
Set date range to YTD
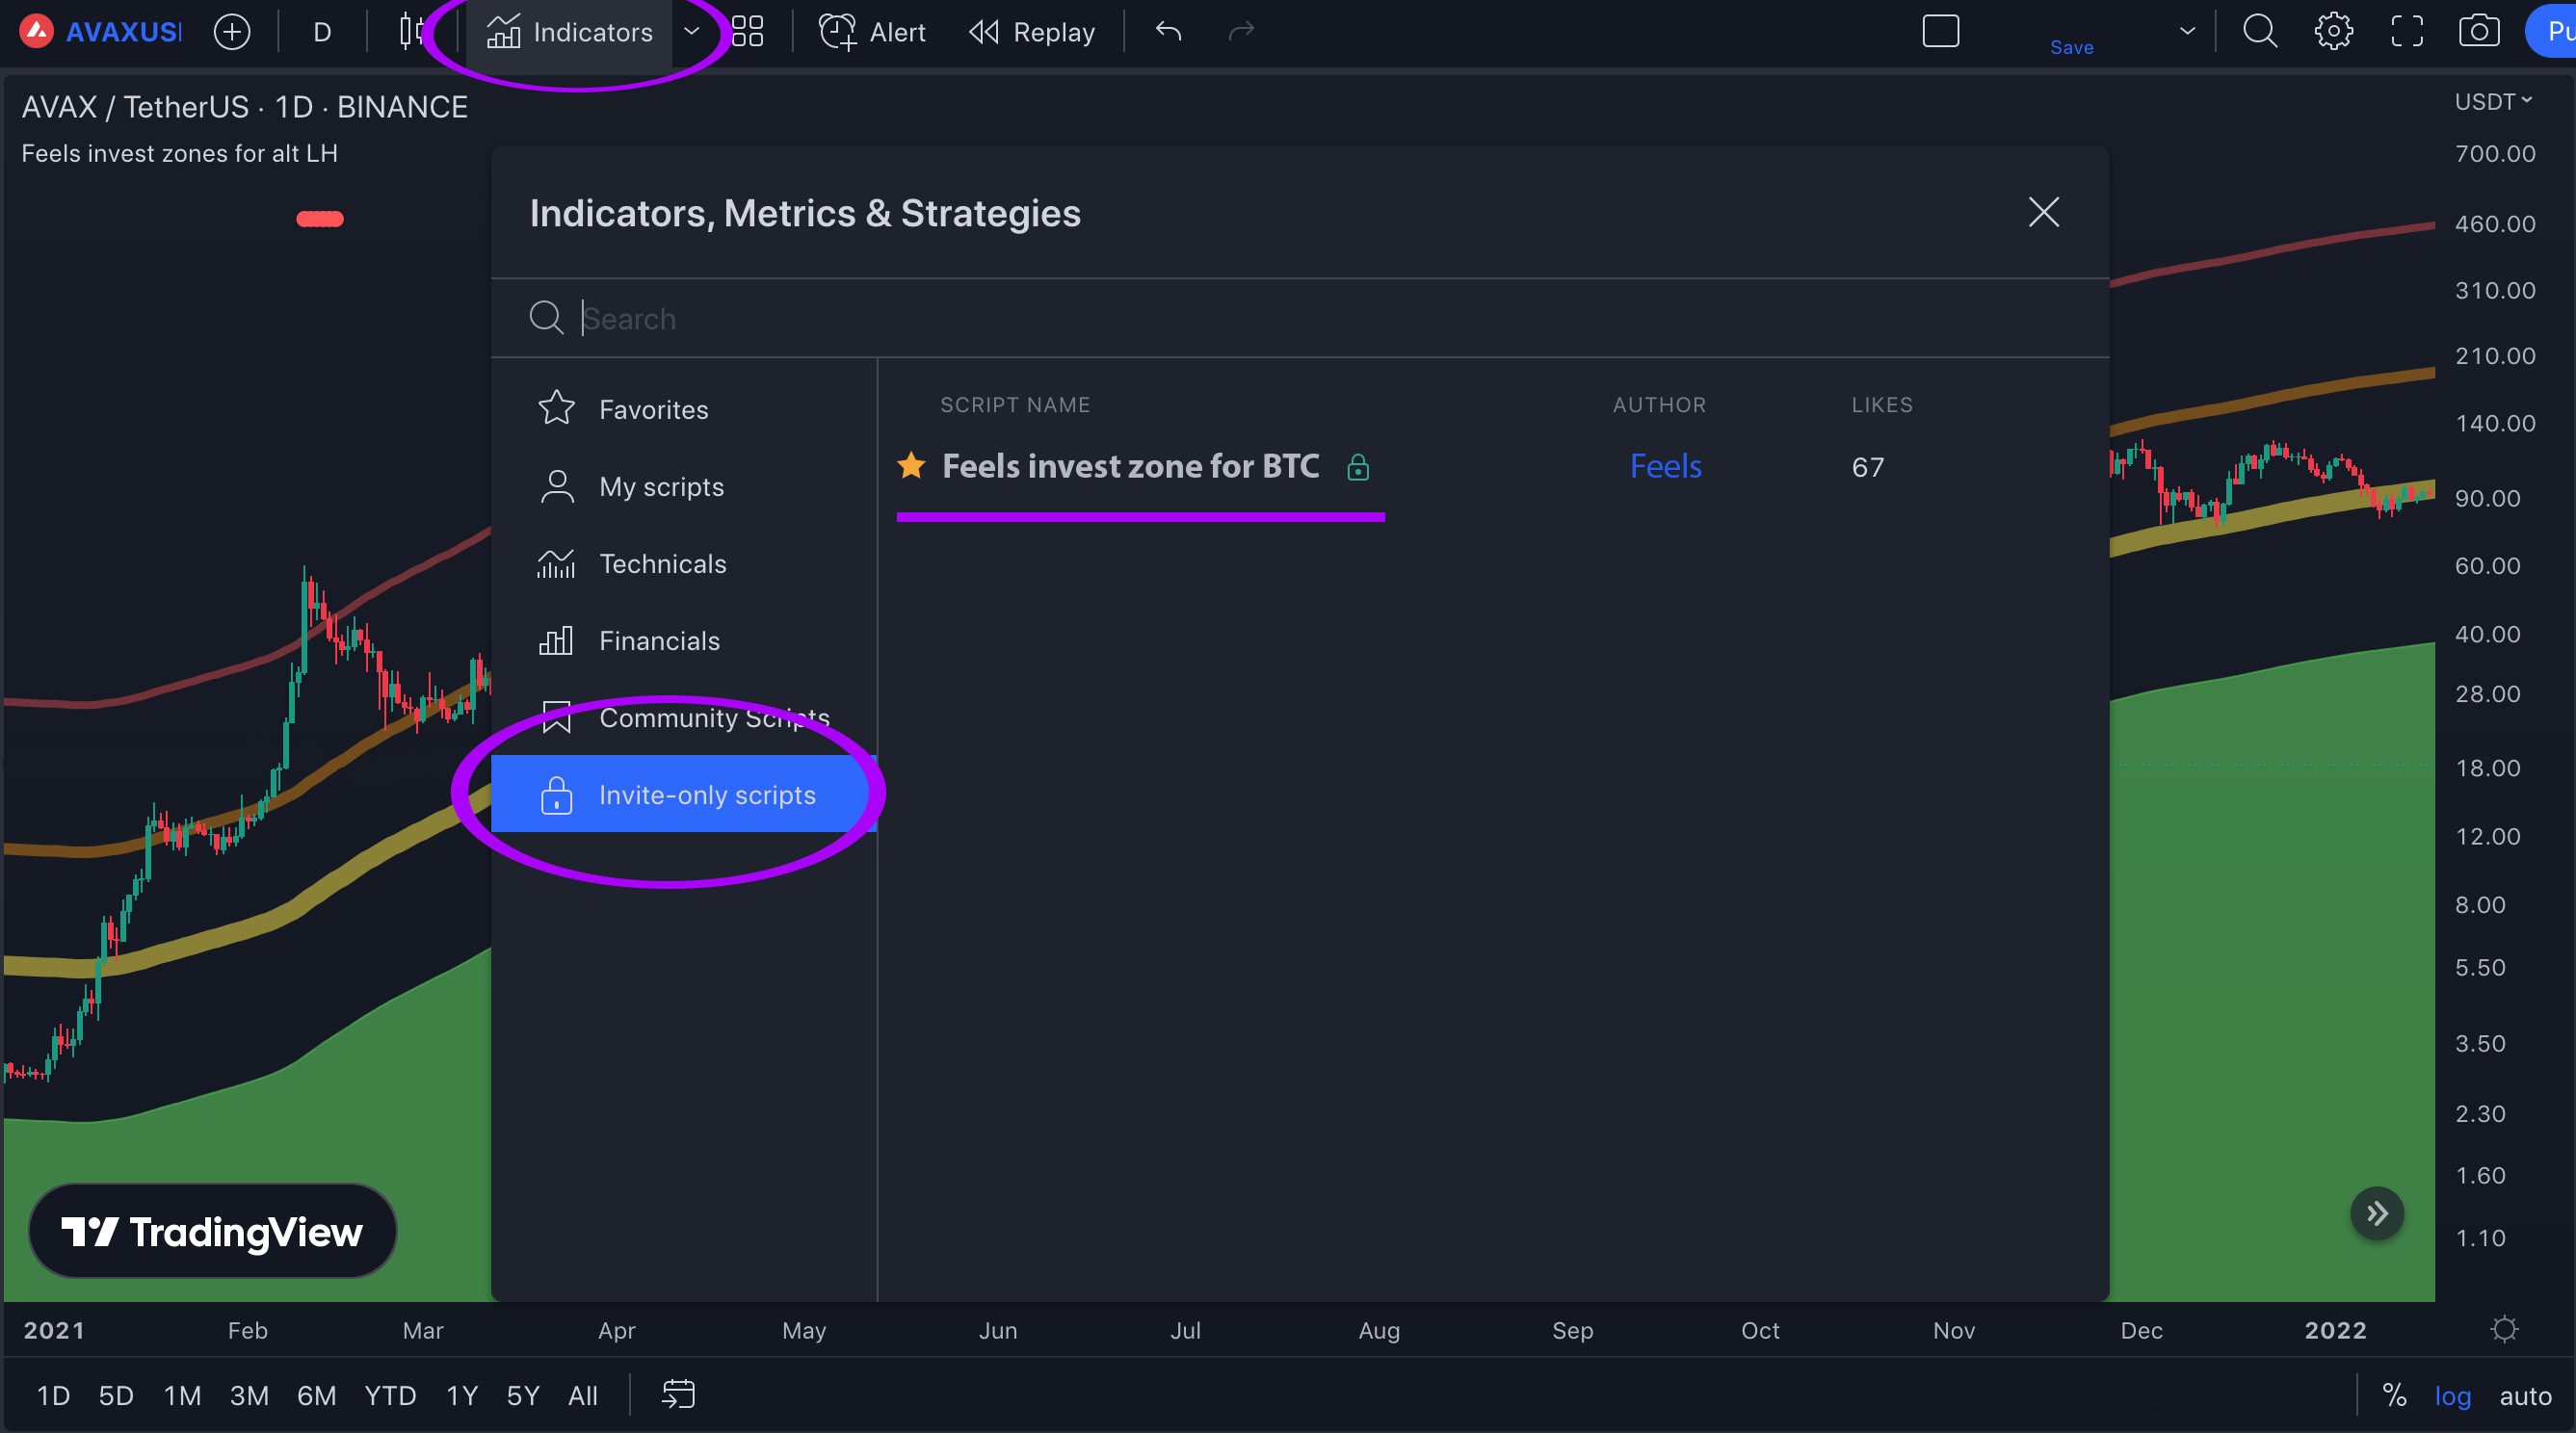pyautogui.click(x=390, y=1395)
